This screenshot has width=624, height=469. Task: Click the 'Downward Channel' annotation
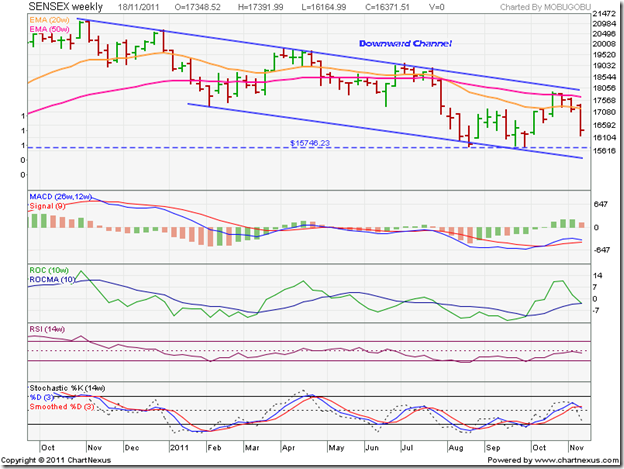[x=406, y=43]
